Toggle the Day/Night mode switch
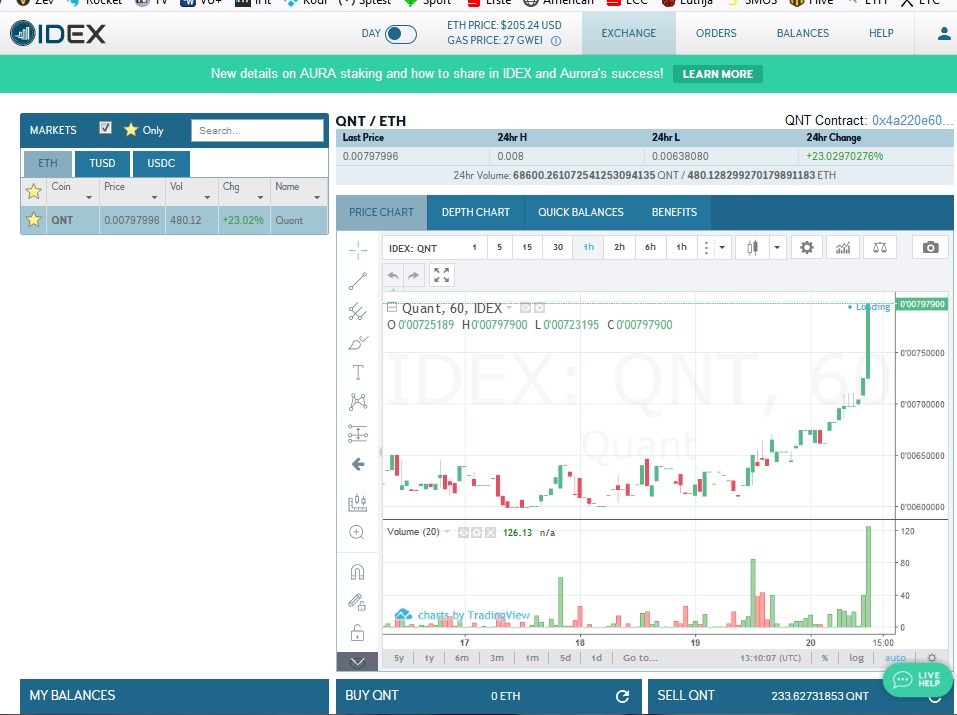The height and width of the screenshot is (715, 957). click(401, 34)
